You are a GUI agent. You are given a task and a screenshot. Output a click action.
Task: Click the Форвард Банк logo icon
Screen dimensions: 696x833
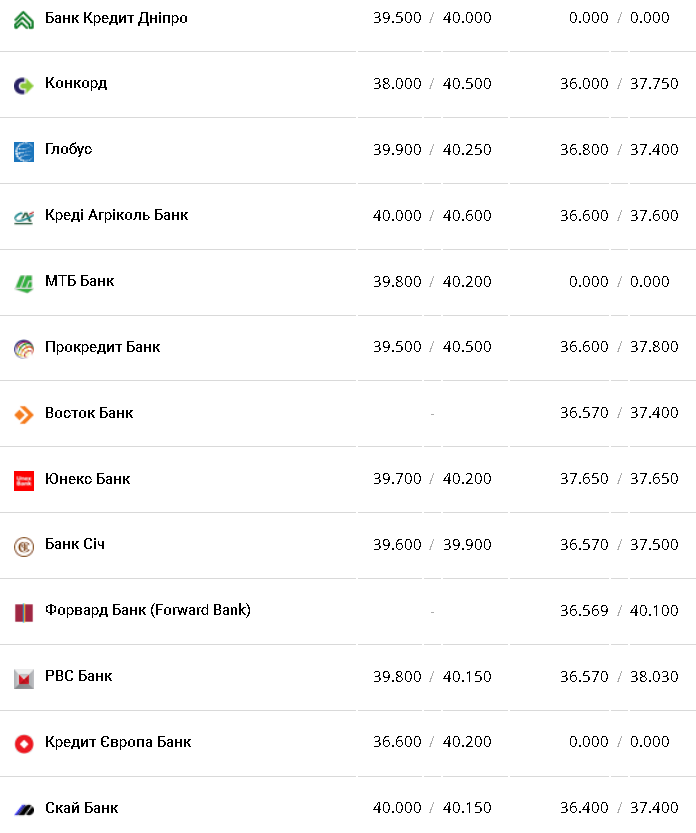pos(24,612)
